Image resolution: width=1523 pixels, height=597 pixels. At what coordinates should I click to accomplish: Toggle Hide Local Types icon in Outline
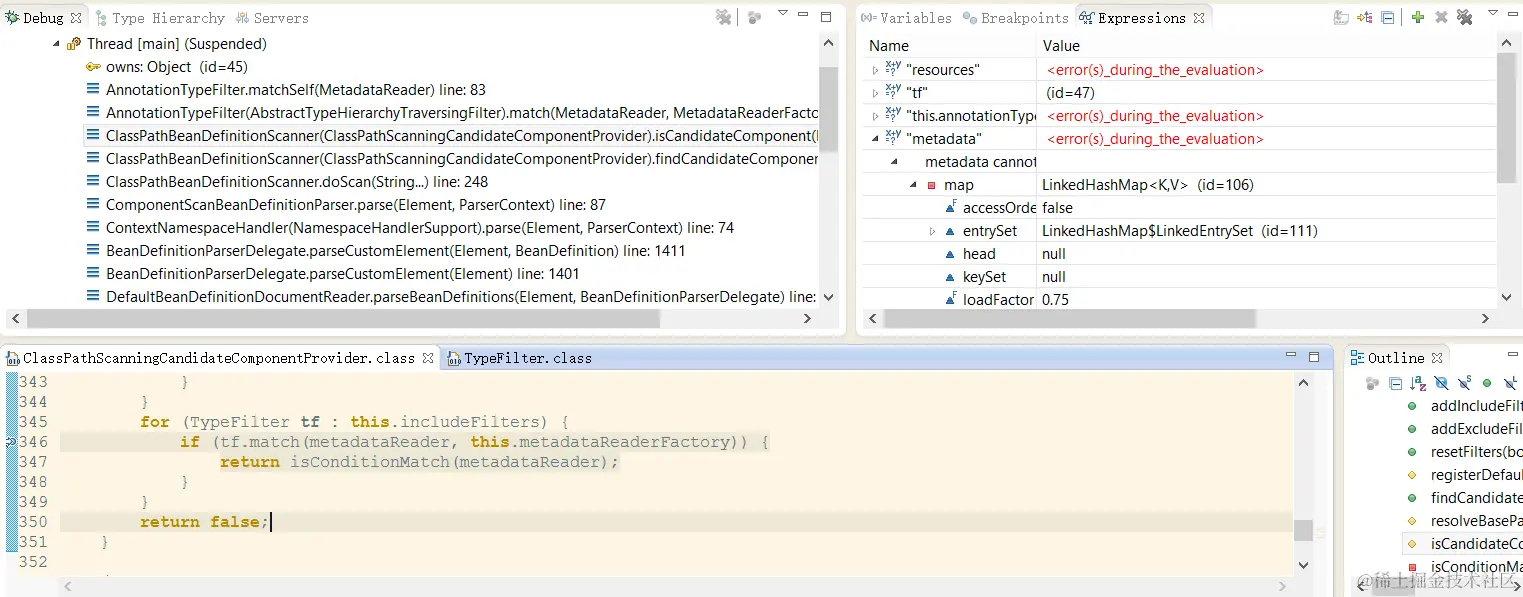point(1511,383)
